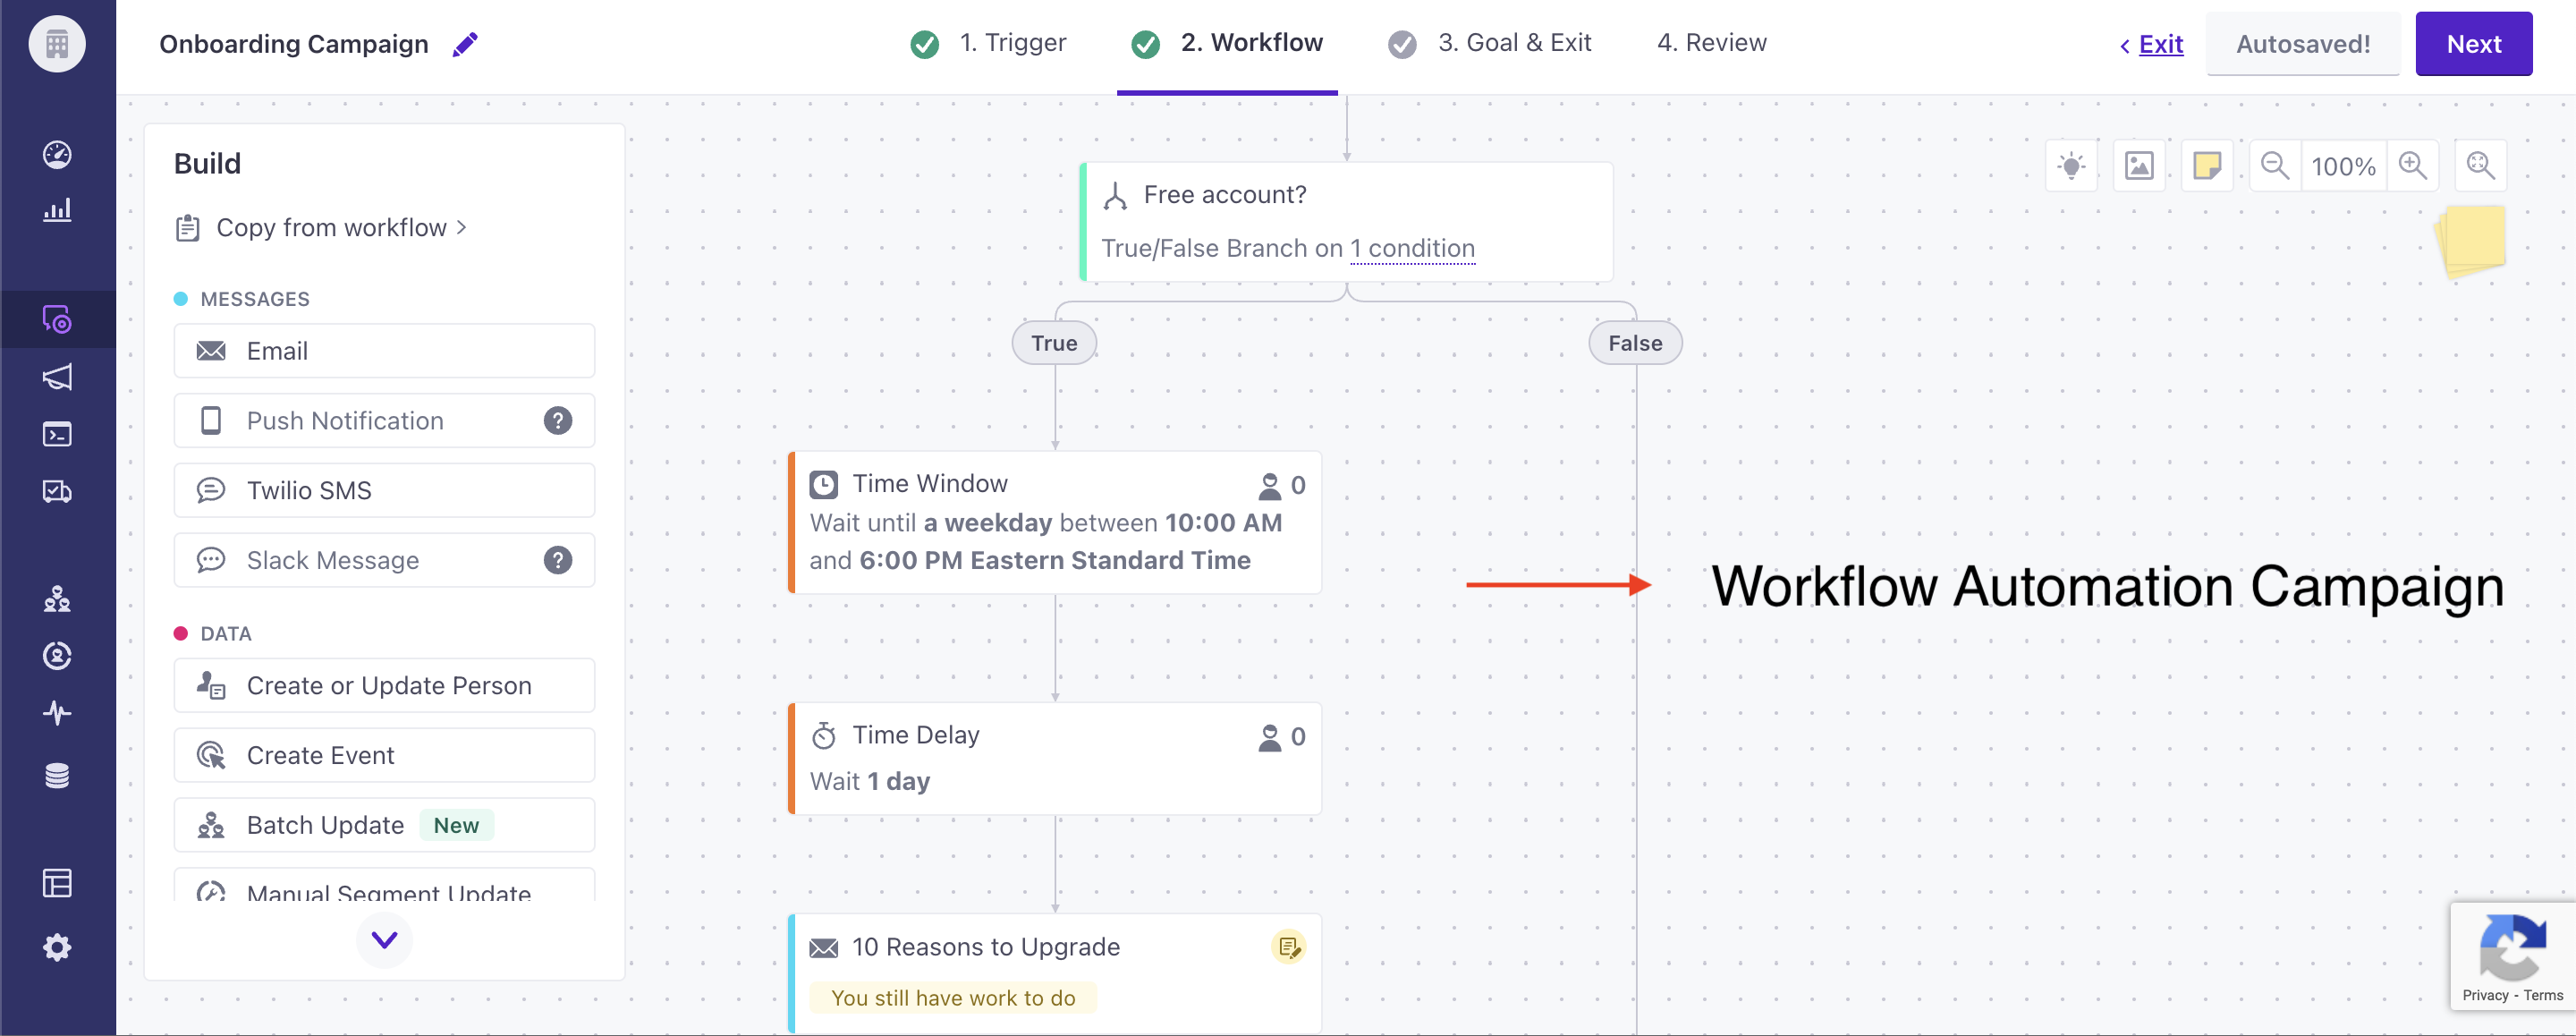Open the deliveries truck icon in sidebar

(57, 491)
